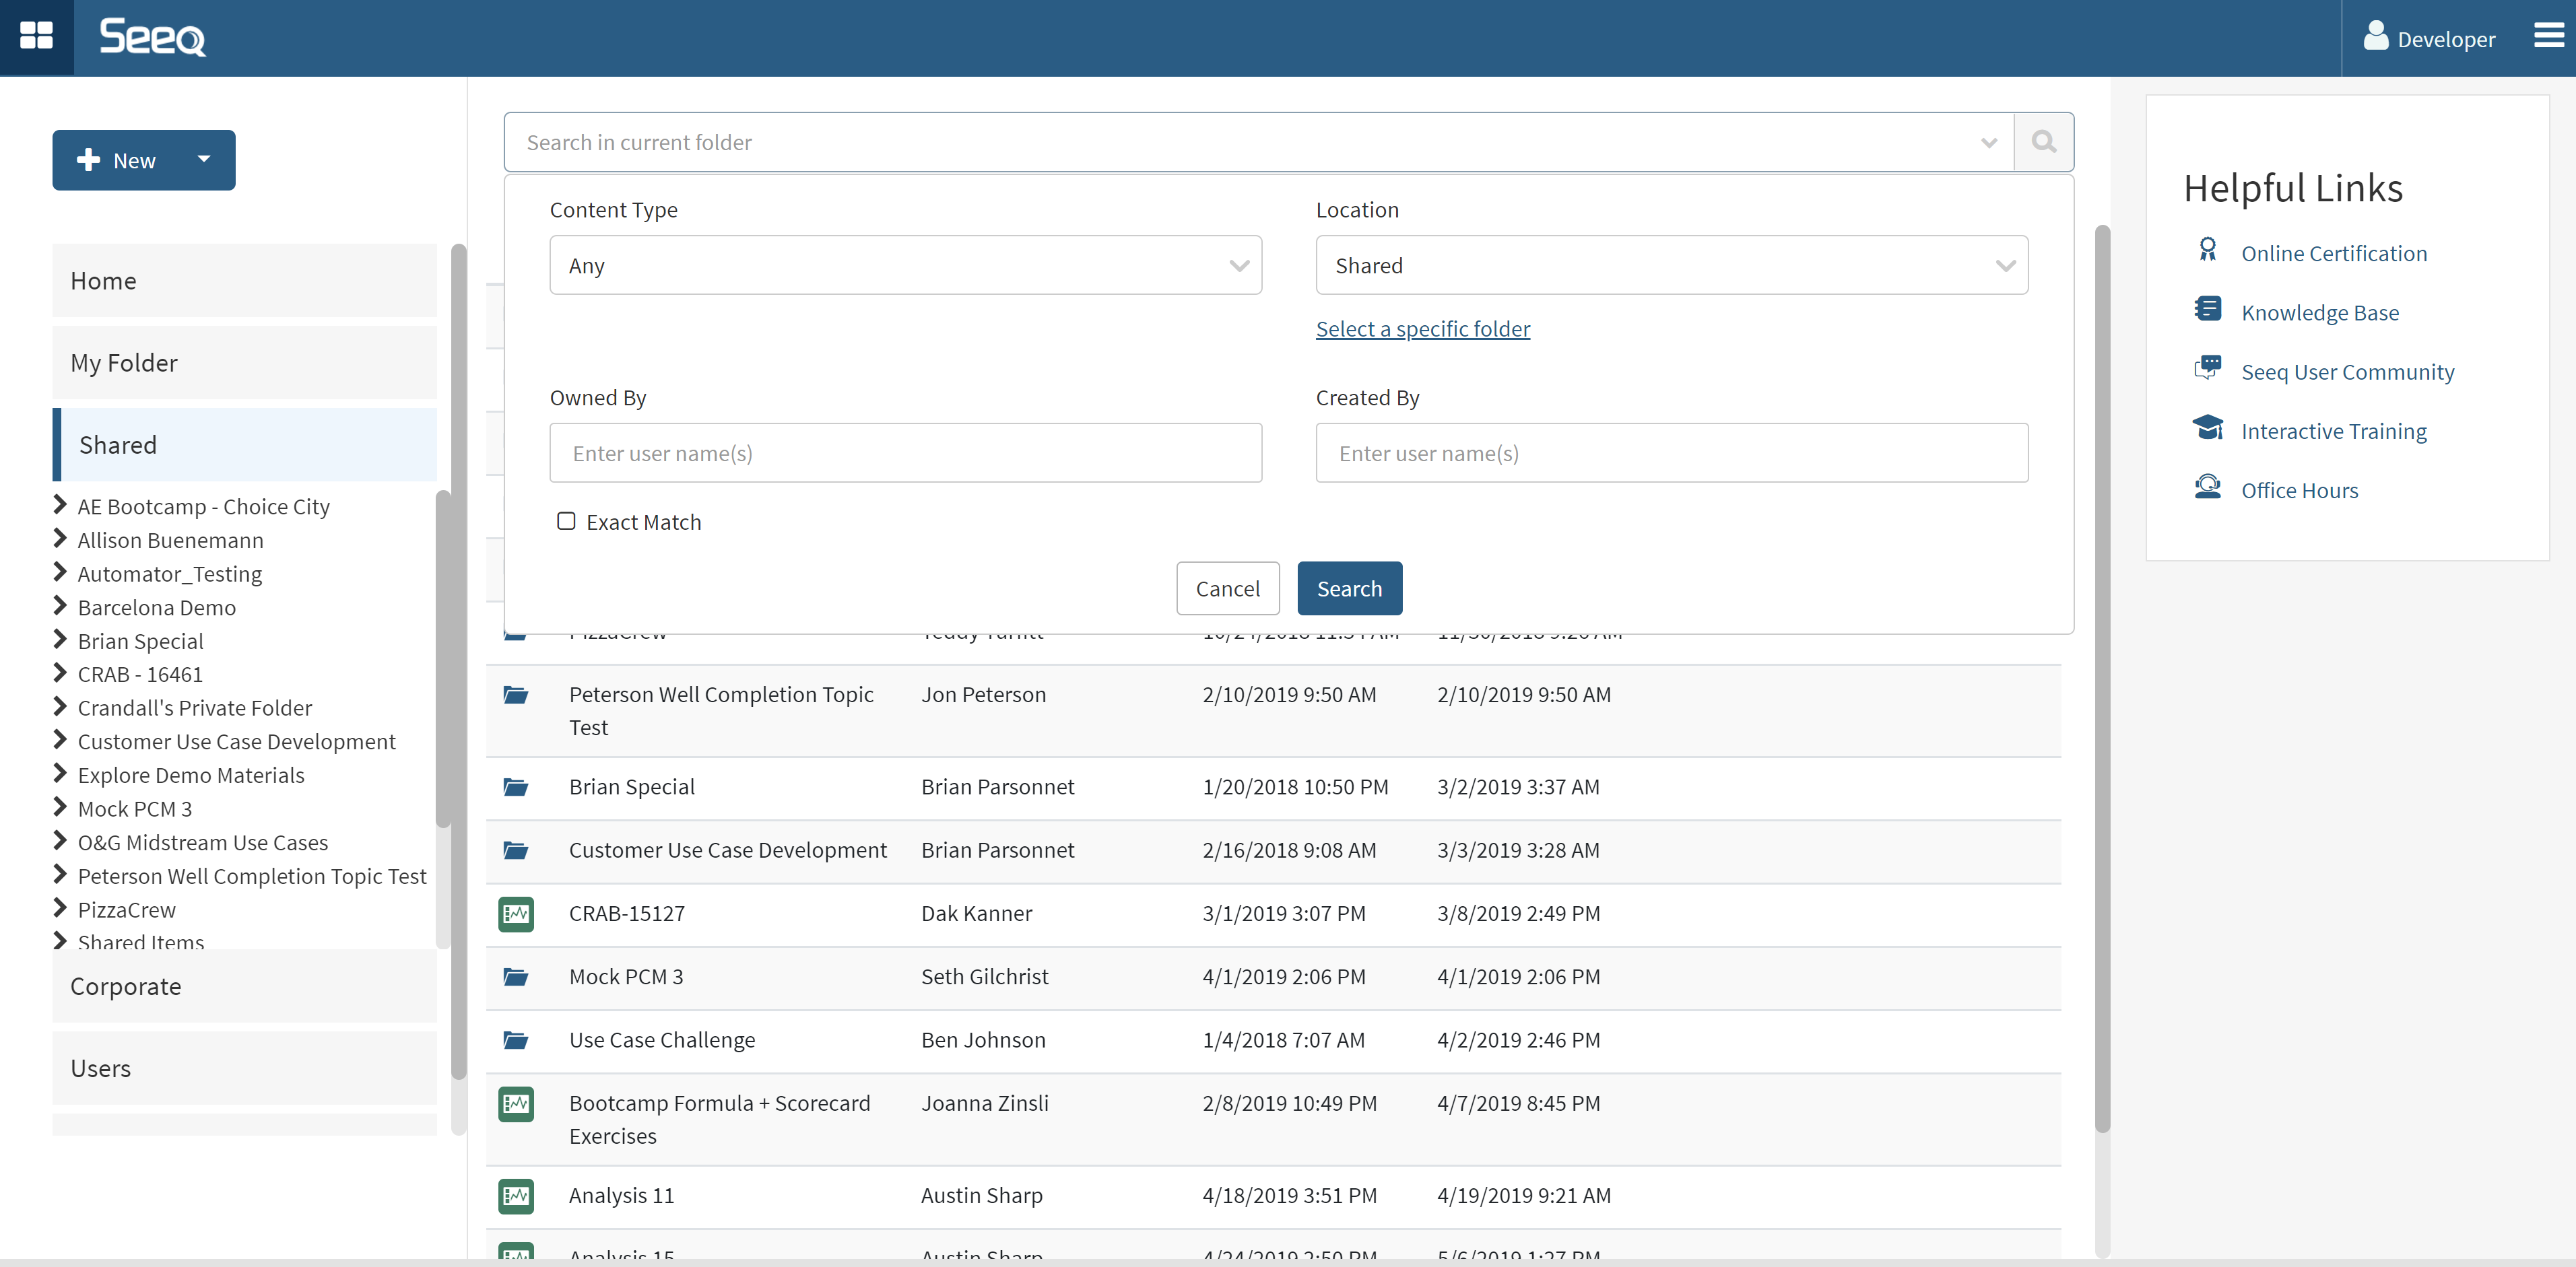Viewport: 2576px width, 1267px height.
Task: Click the Owned By user name field
Action: click(905, 453)
